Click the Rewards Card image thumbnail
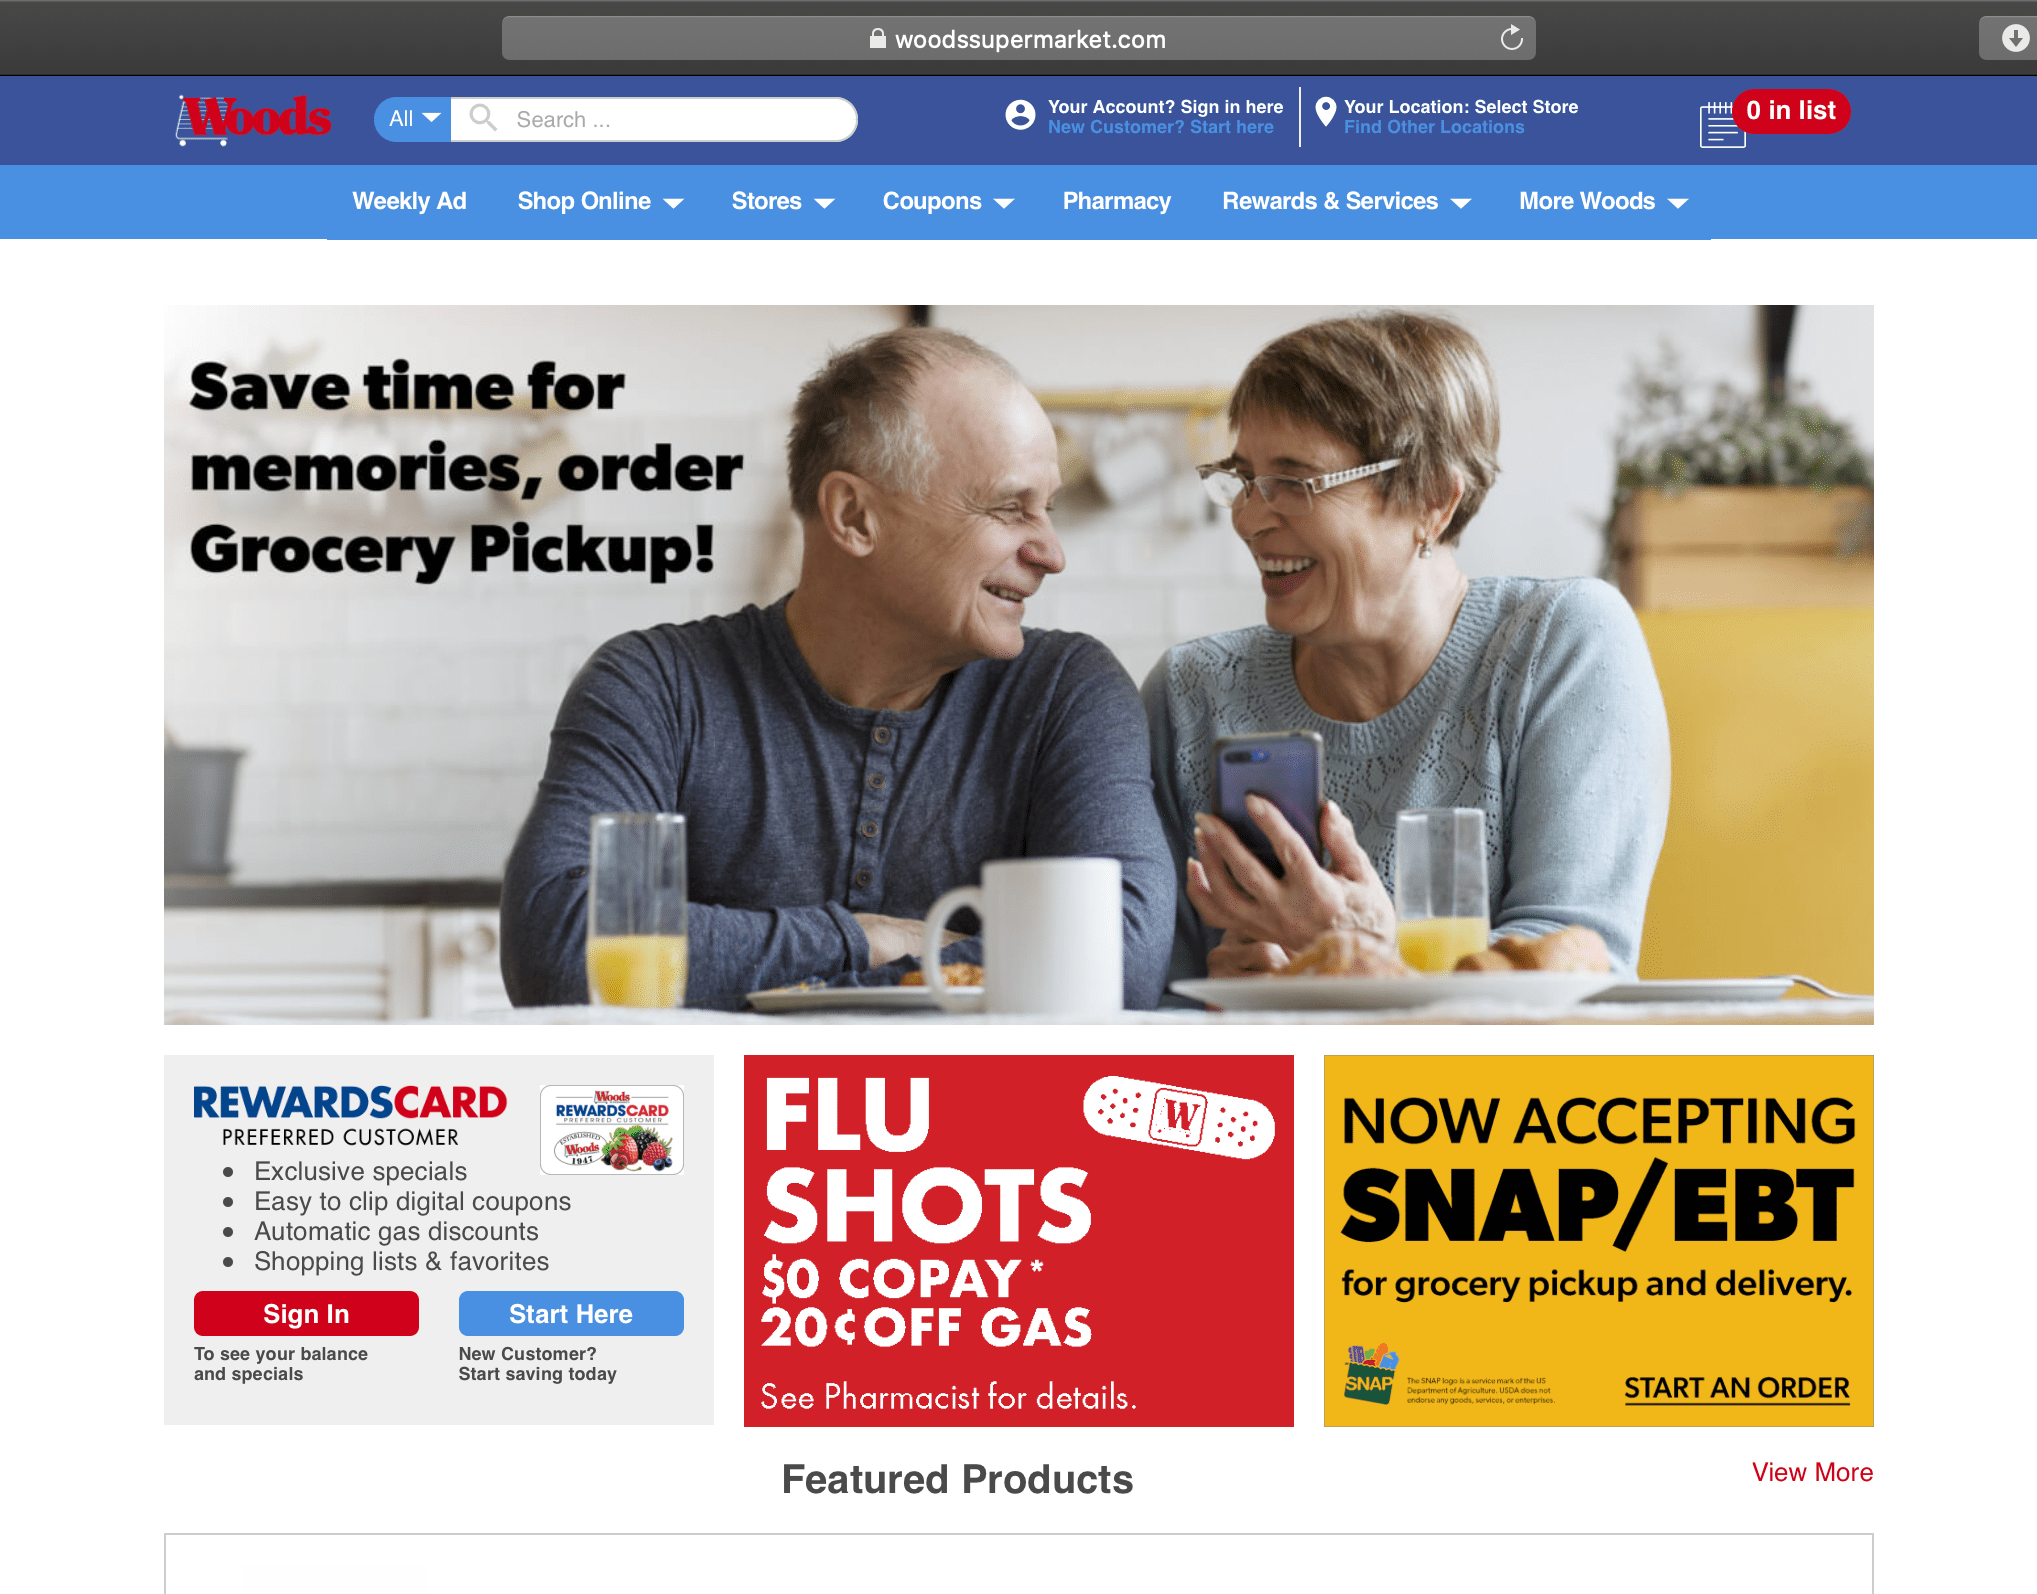 [x=612, y=1130]
